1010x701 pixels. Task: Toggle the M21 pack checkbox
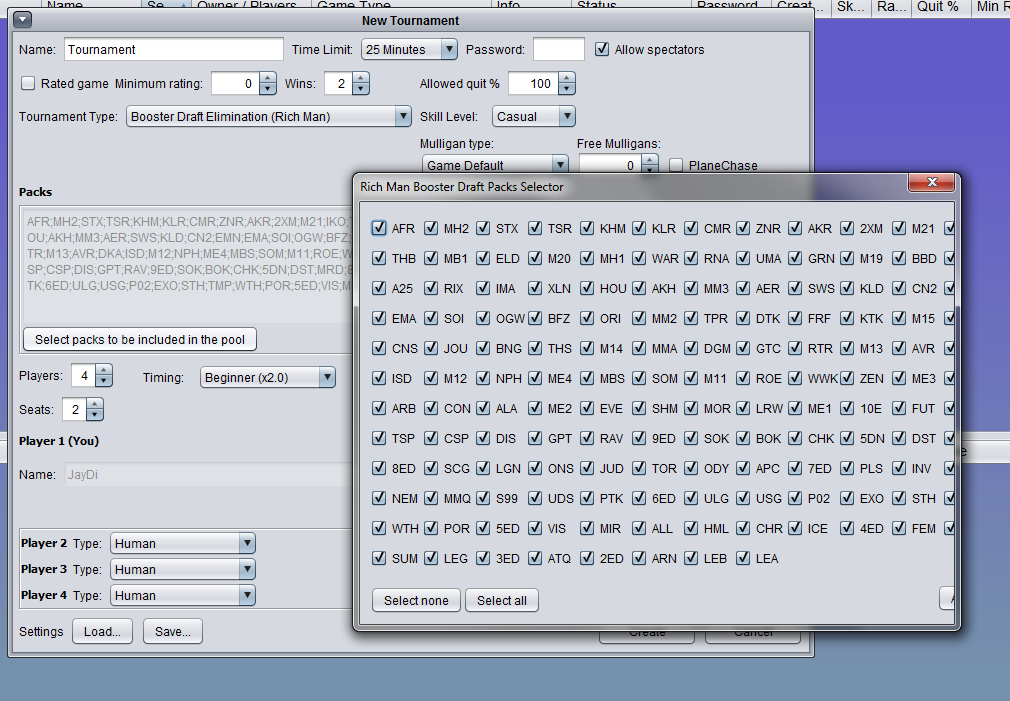[x=899, y=228]
